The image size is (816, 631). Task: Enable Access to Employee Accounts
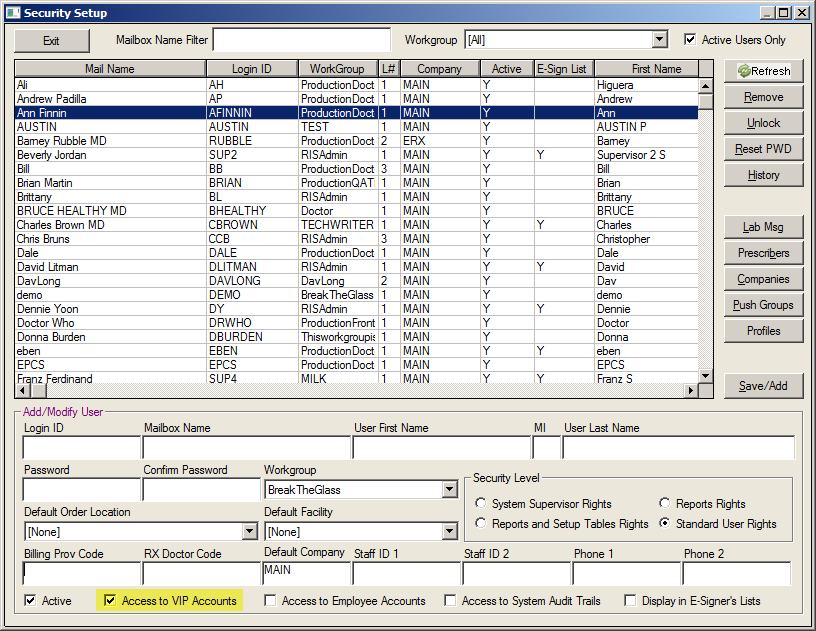pos(270,600)
